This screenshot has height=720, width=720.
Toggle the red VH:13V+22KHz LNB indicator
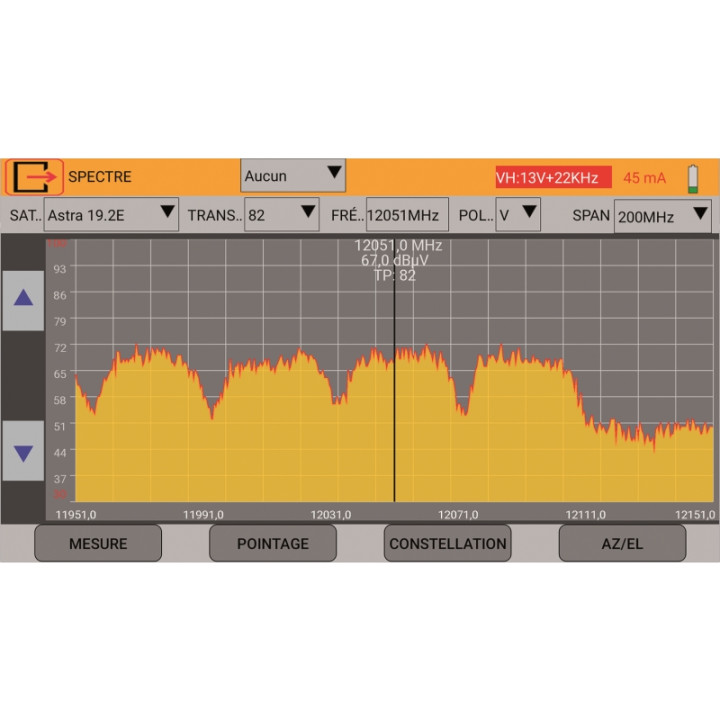553,178
